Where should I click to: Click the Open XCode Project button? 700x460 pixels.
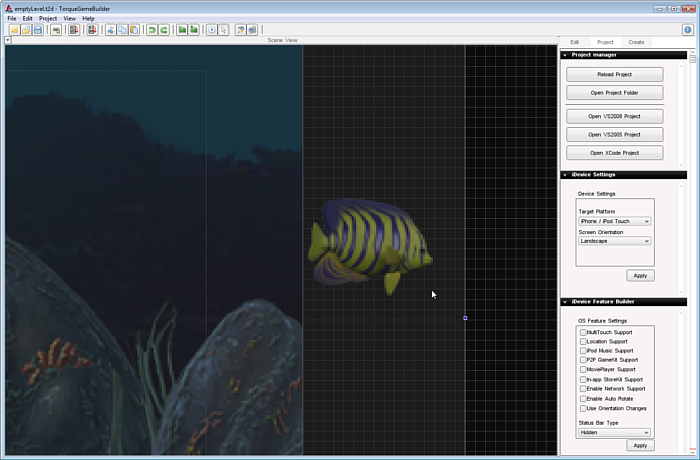[615, 153]
